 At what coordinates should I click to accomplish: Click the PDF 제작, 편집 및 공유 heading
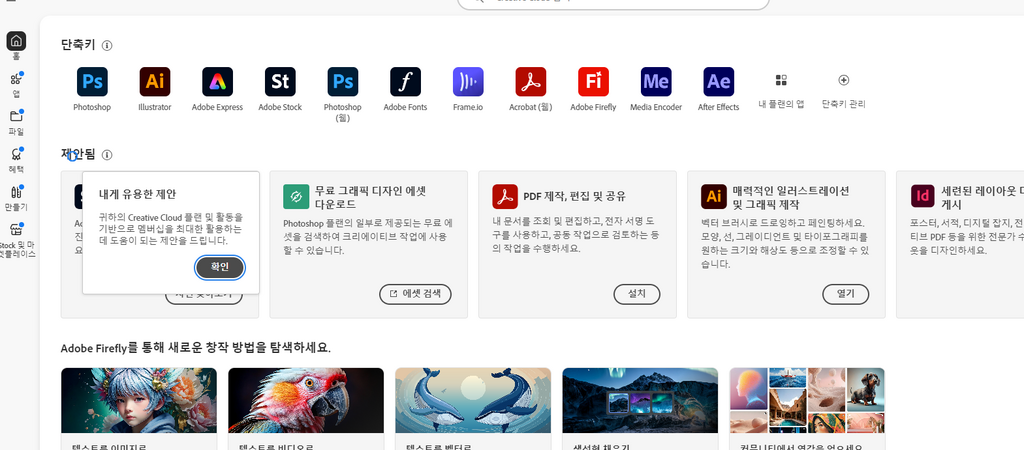click(575, 196)
